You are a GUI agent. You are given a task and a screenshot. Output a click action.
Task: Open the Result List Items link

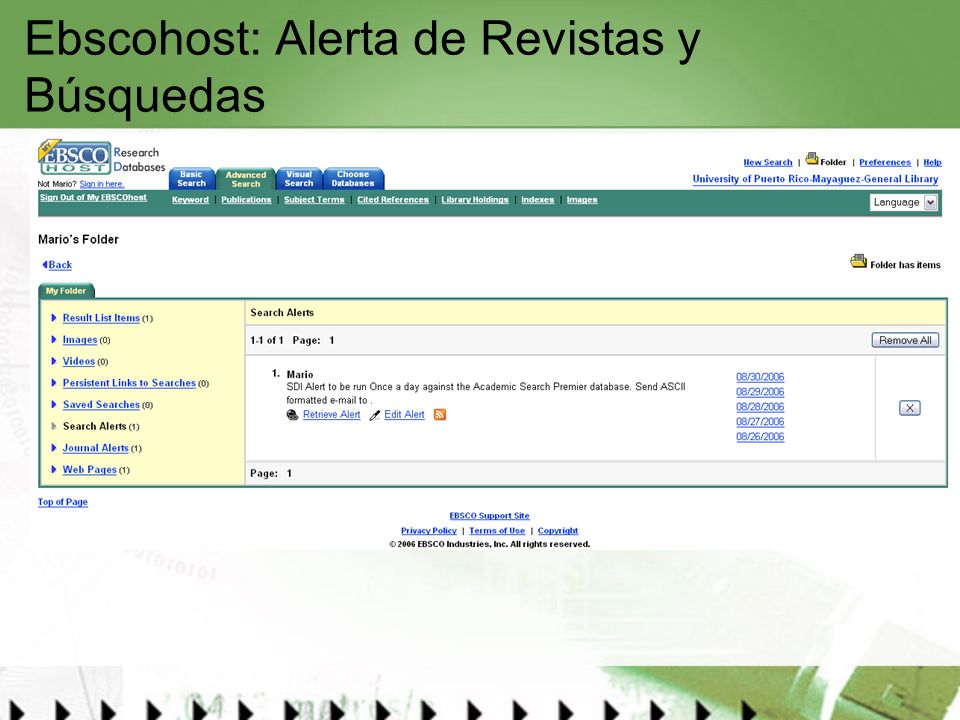point(101,318)
